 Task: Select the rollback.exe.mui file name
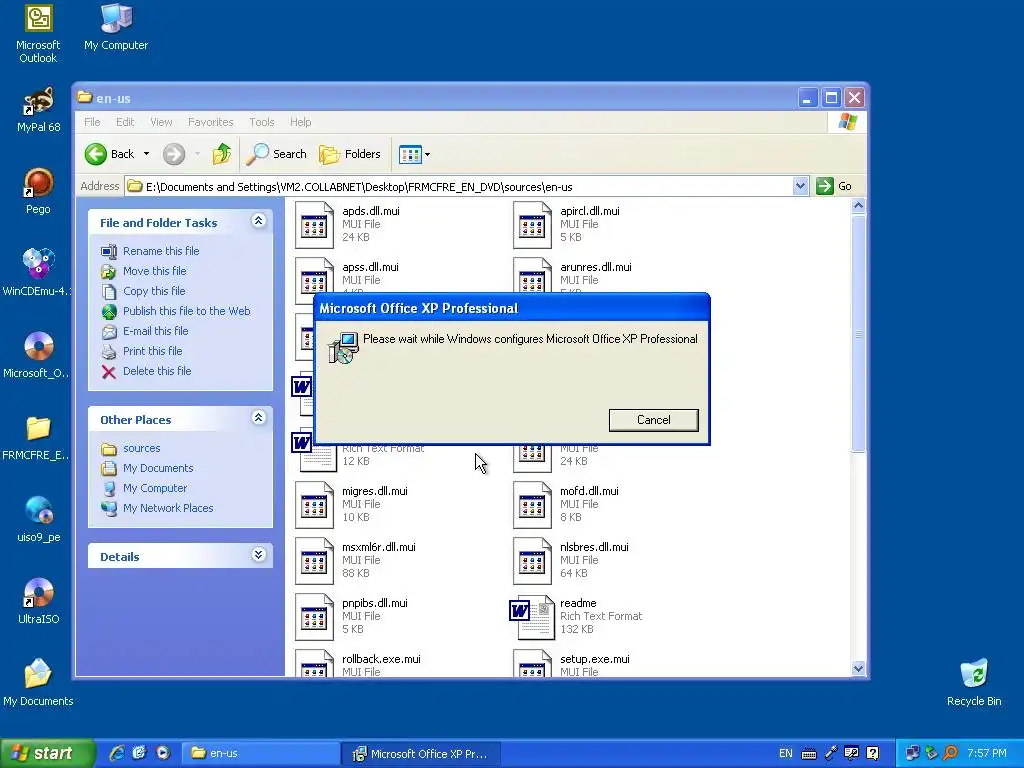click(381, 659)
